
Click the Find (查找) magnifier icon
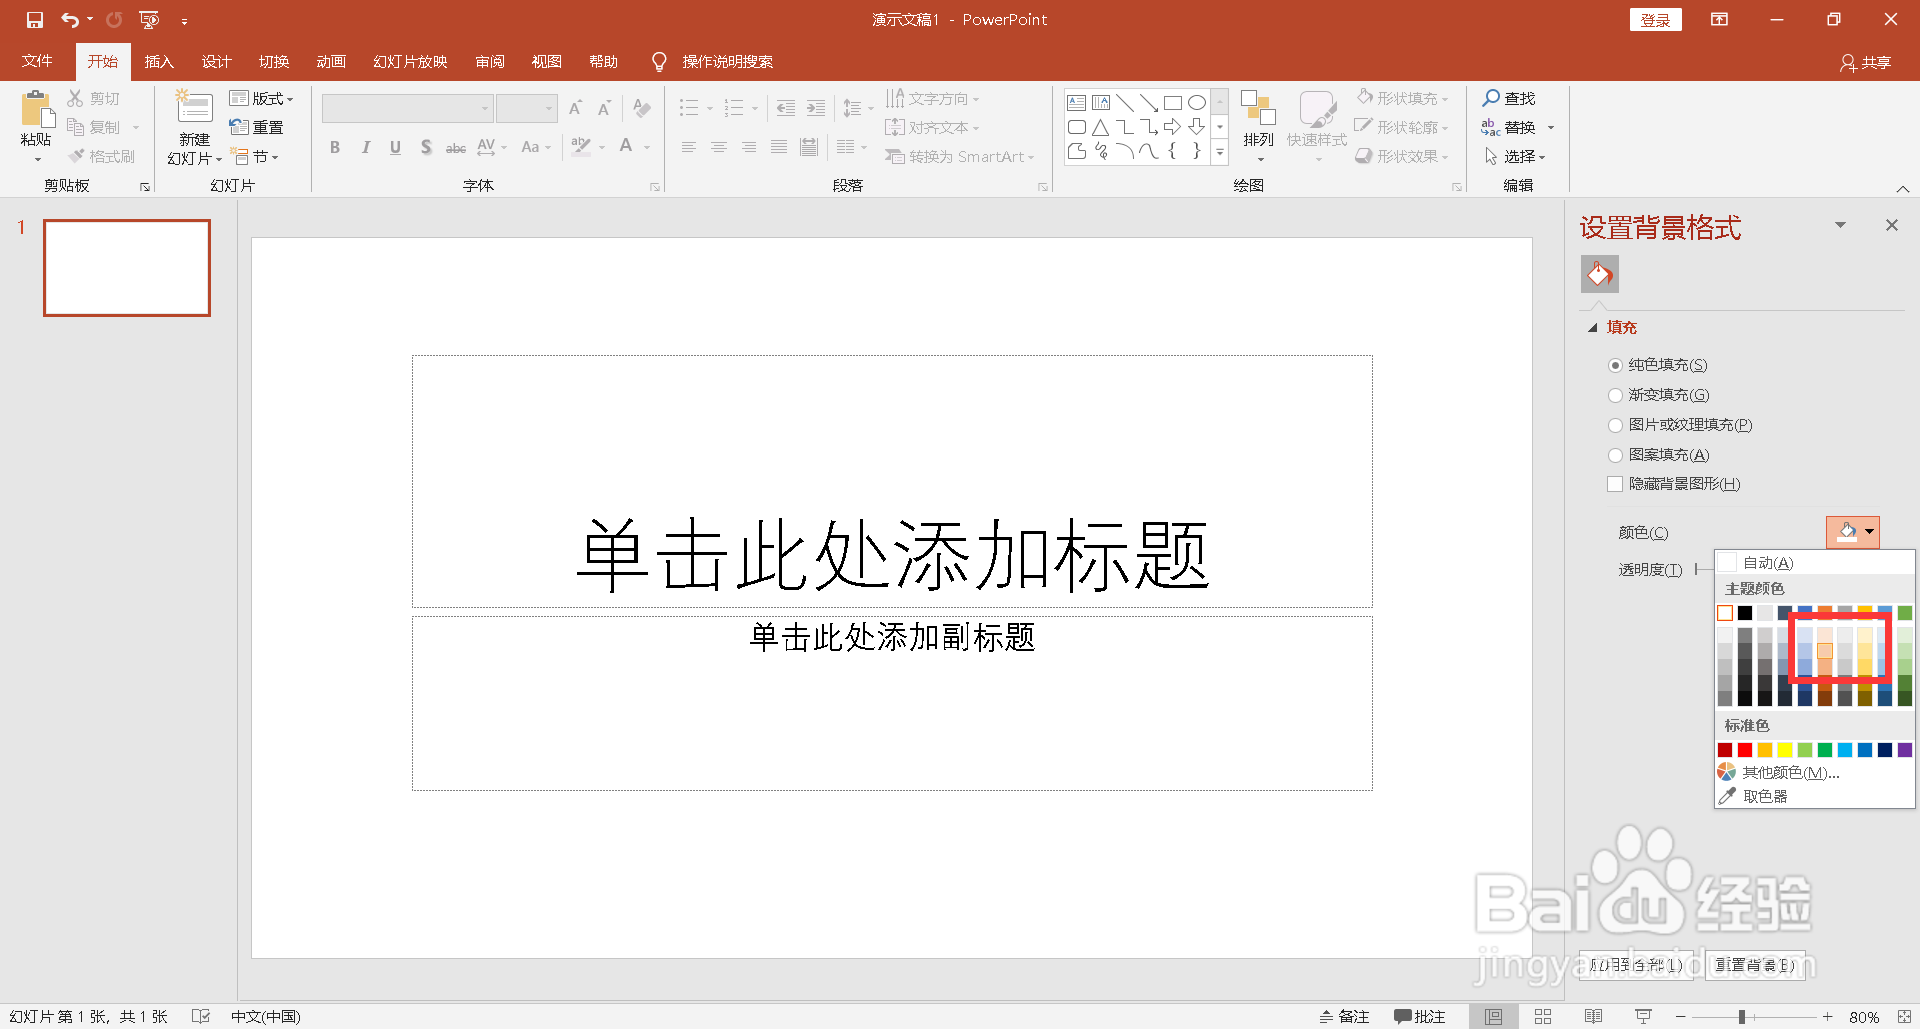[x=1491, y=98]
